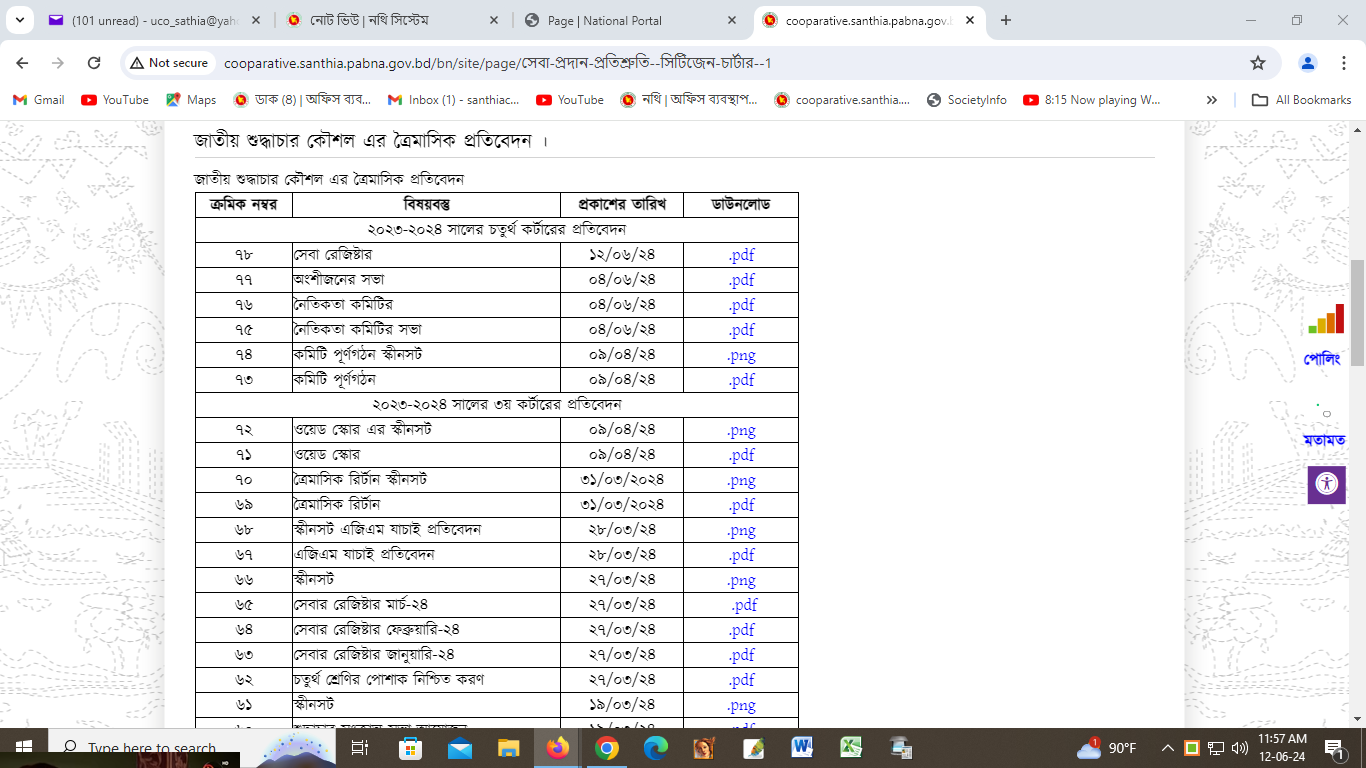This screenshot has height=768, width=1366.
Task: Open a new browser tab
Action: tap(1006, 20)
